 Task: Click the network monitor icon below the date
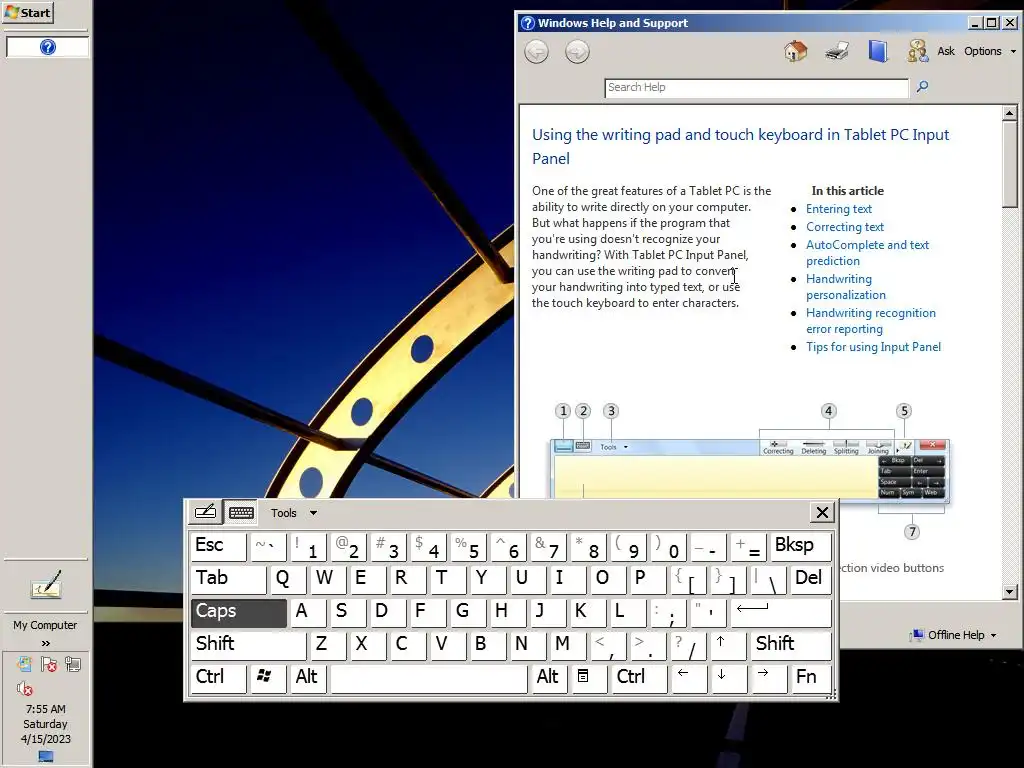46,756
